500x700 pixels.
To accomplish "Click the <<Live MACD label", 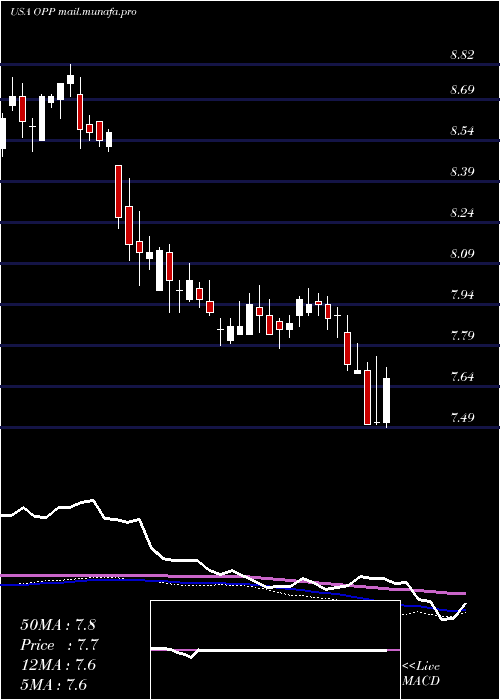I will click(421, 674).
